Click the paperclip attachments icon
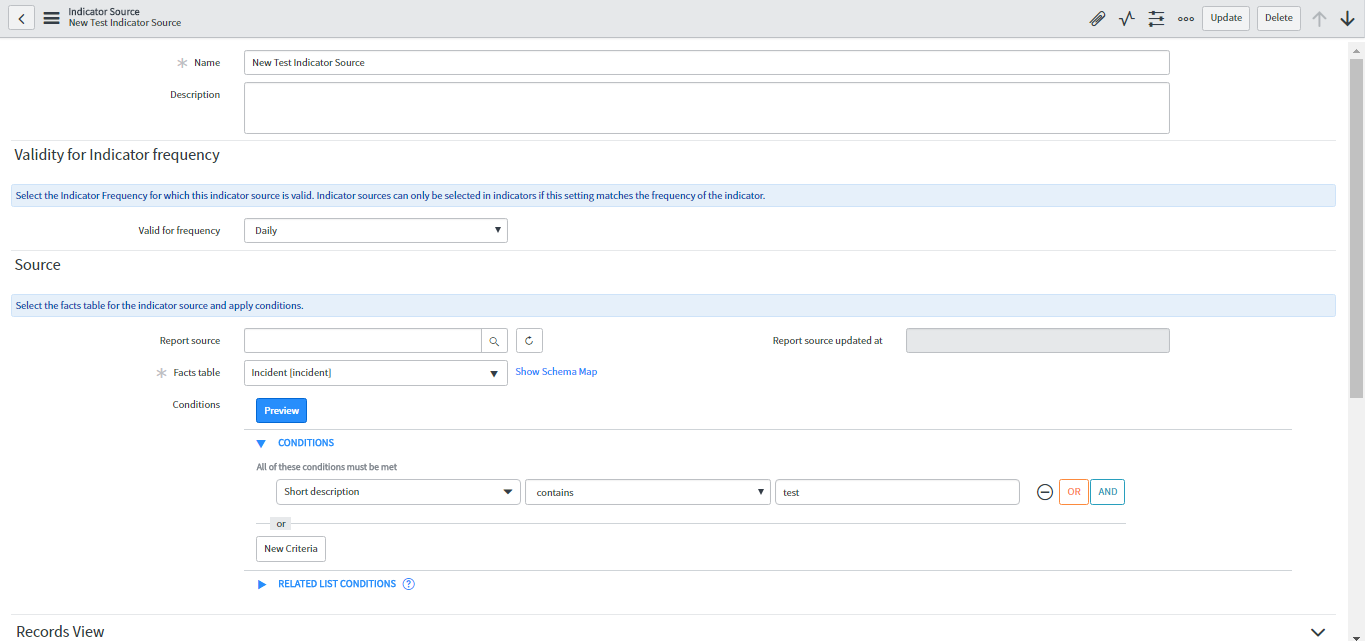 click(x=1097, y=18)
